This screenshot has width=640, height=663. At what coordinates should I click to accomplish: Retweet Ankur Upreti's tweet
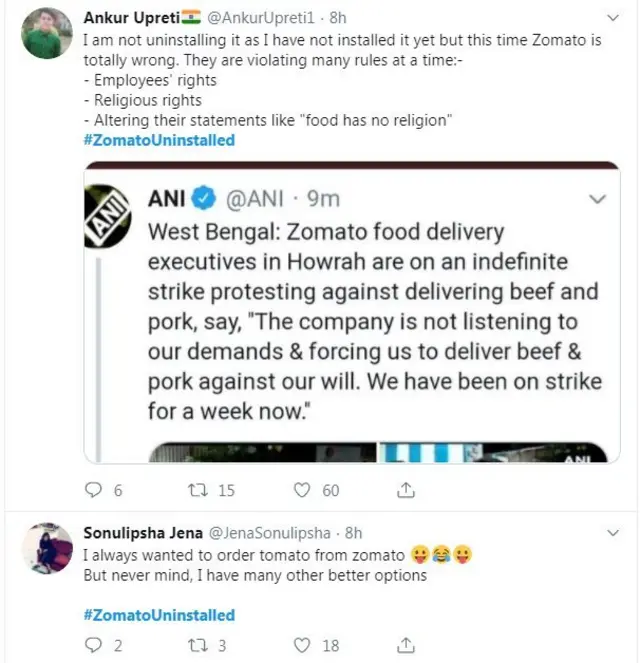coord(198,490)
